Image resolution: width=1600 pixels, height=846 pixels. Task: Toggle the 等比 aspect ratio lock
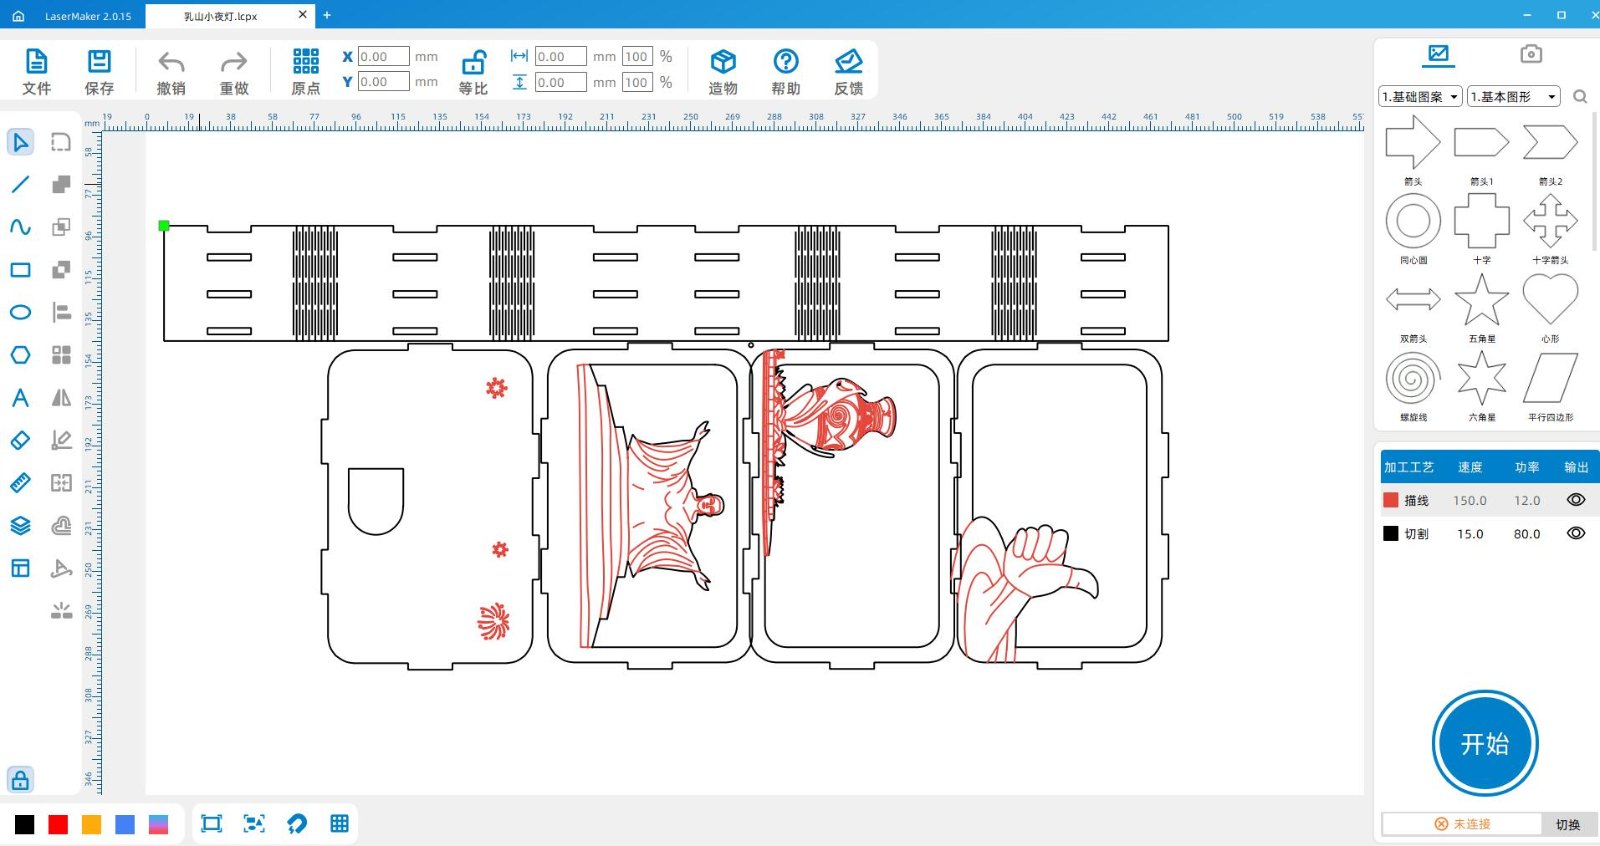coord(473,63)
